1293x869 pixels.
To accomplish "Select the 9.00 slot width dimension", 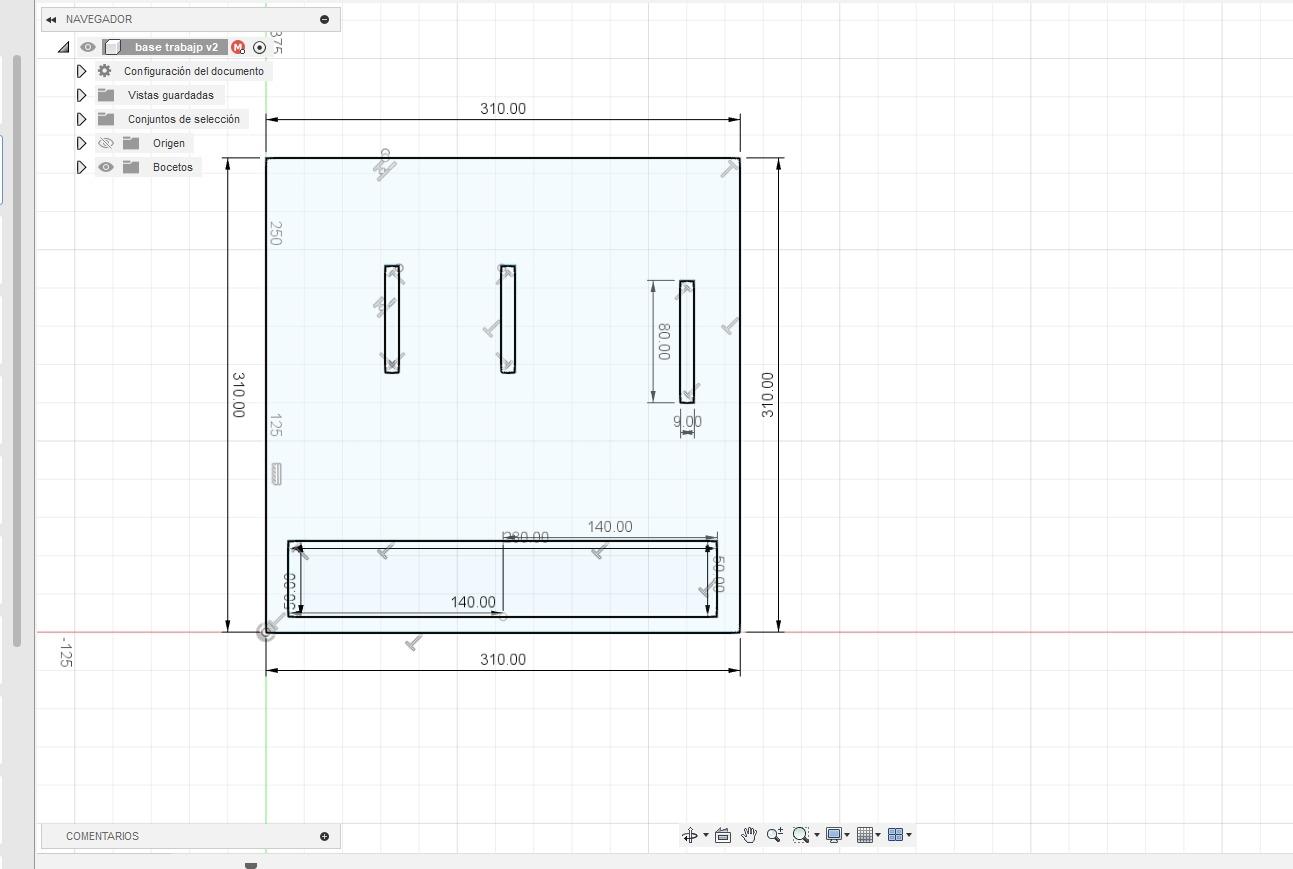I will pyautogui.click(x=687, y=422).
